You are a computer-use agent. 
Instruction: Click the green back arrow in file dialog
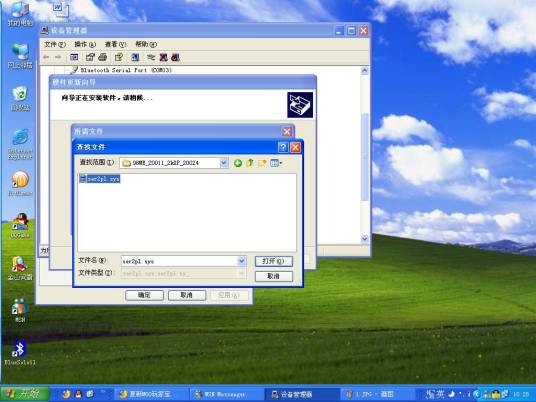[x=238, y=163]
